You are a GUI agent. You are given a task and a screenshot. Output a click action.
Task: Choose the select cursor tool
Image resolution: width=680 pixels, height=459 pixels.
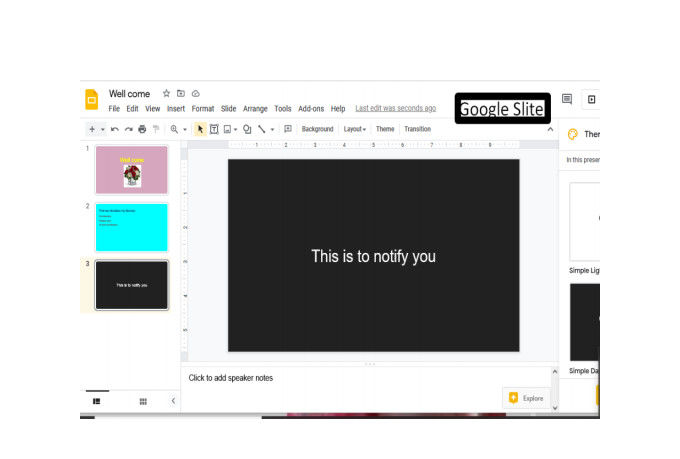(200, 129)
